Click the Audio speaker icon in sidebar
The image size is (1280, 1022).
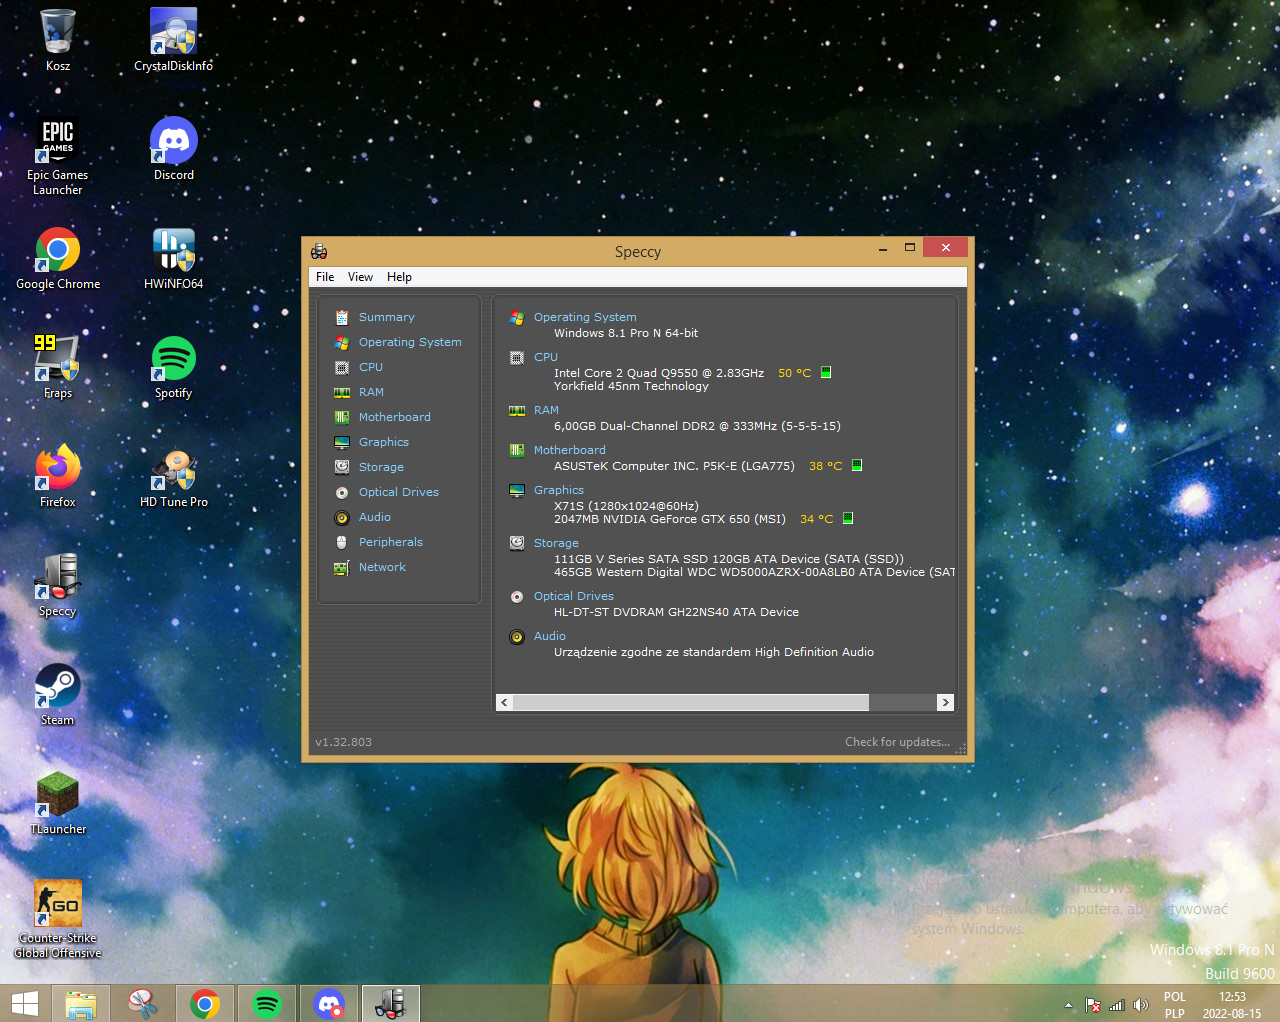tap(342, 517)
